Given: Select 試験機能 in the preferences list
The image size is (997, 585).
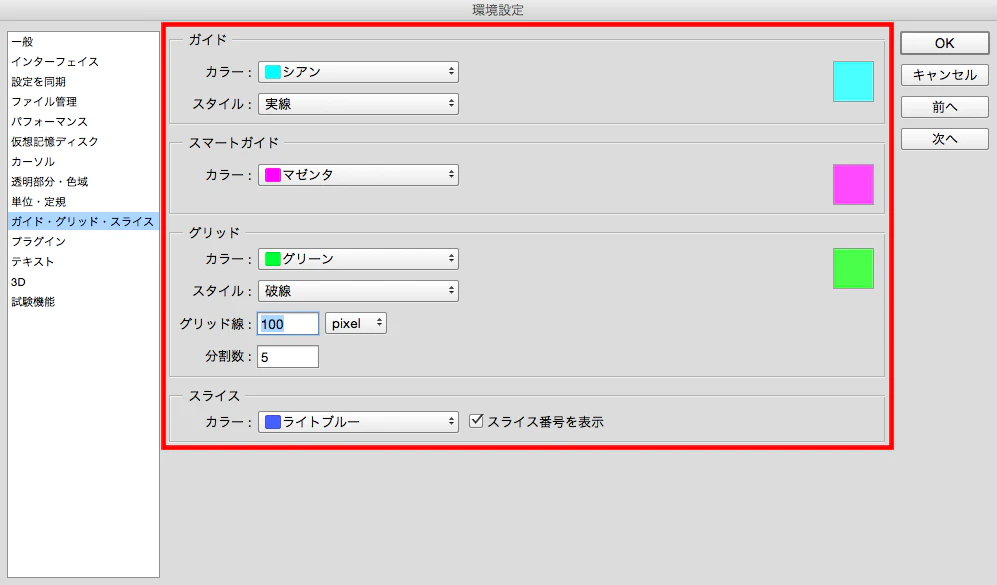Looking at the screenshot, I should [x=83, y=301].
